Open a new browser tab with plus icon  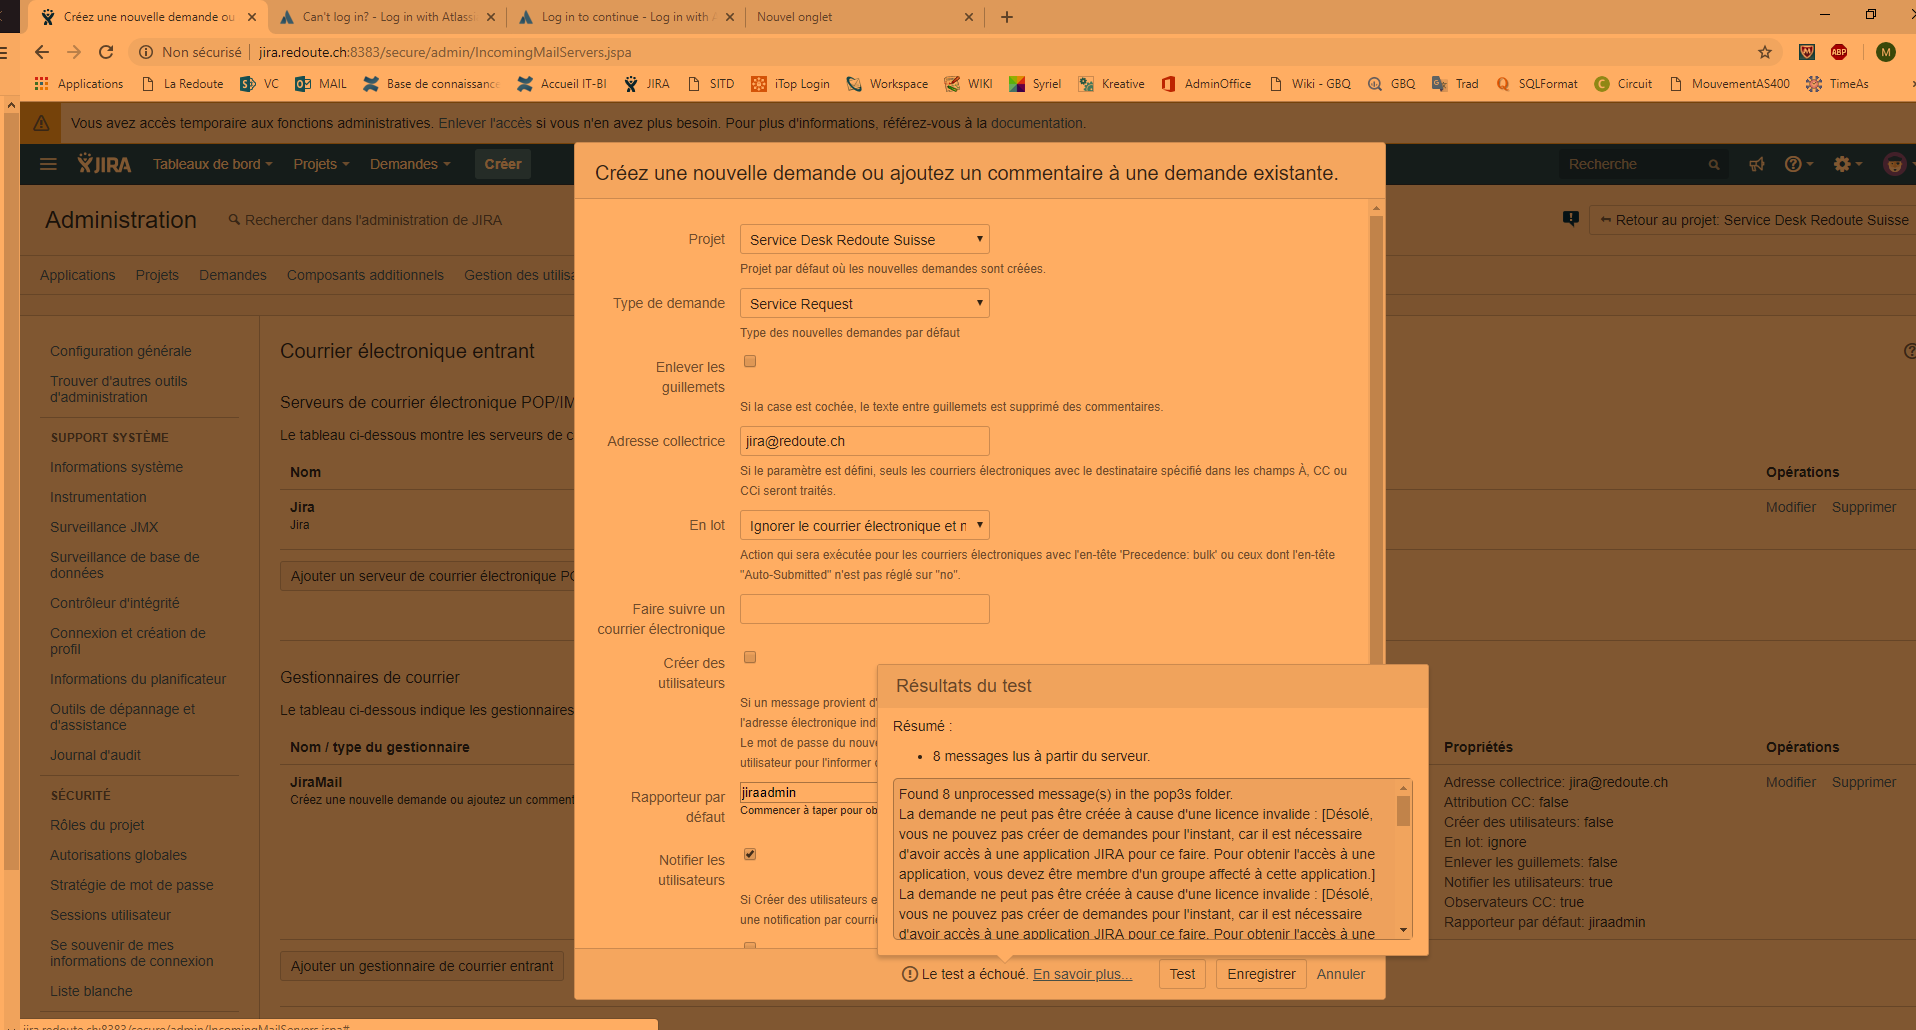[1007, 17]
